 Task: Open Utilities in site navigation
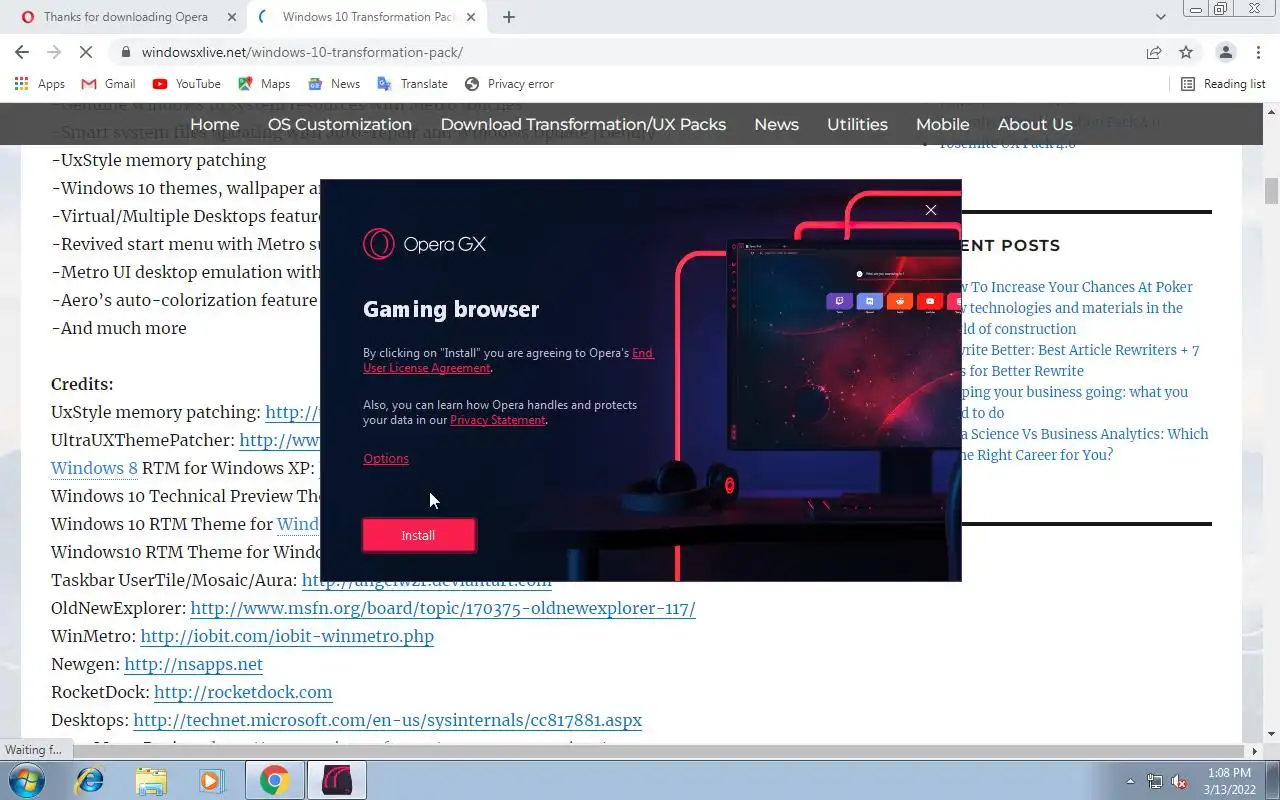tap(857, 124)
